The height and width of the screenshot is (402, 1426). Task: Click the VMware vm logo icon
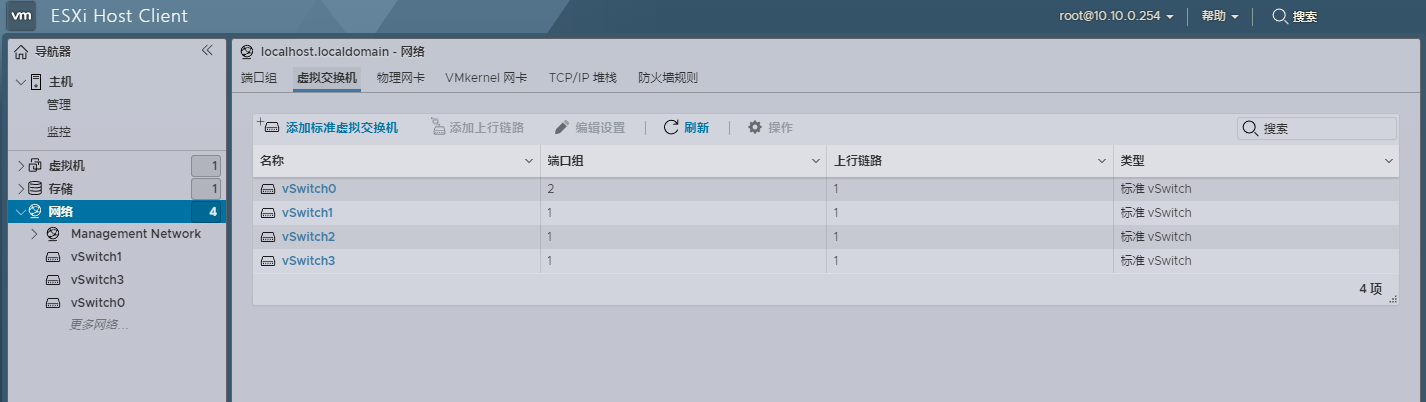[22, 17]
